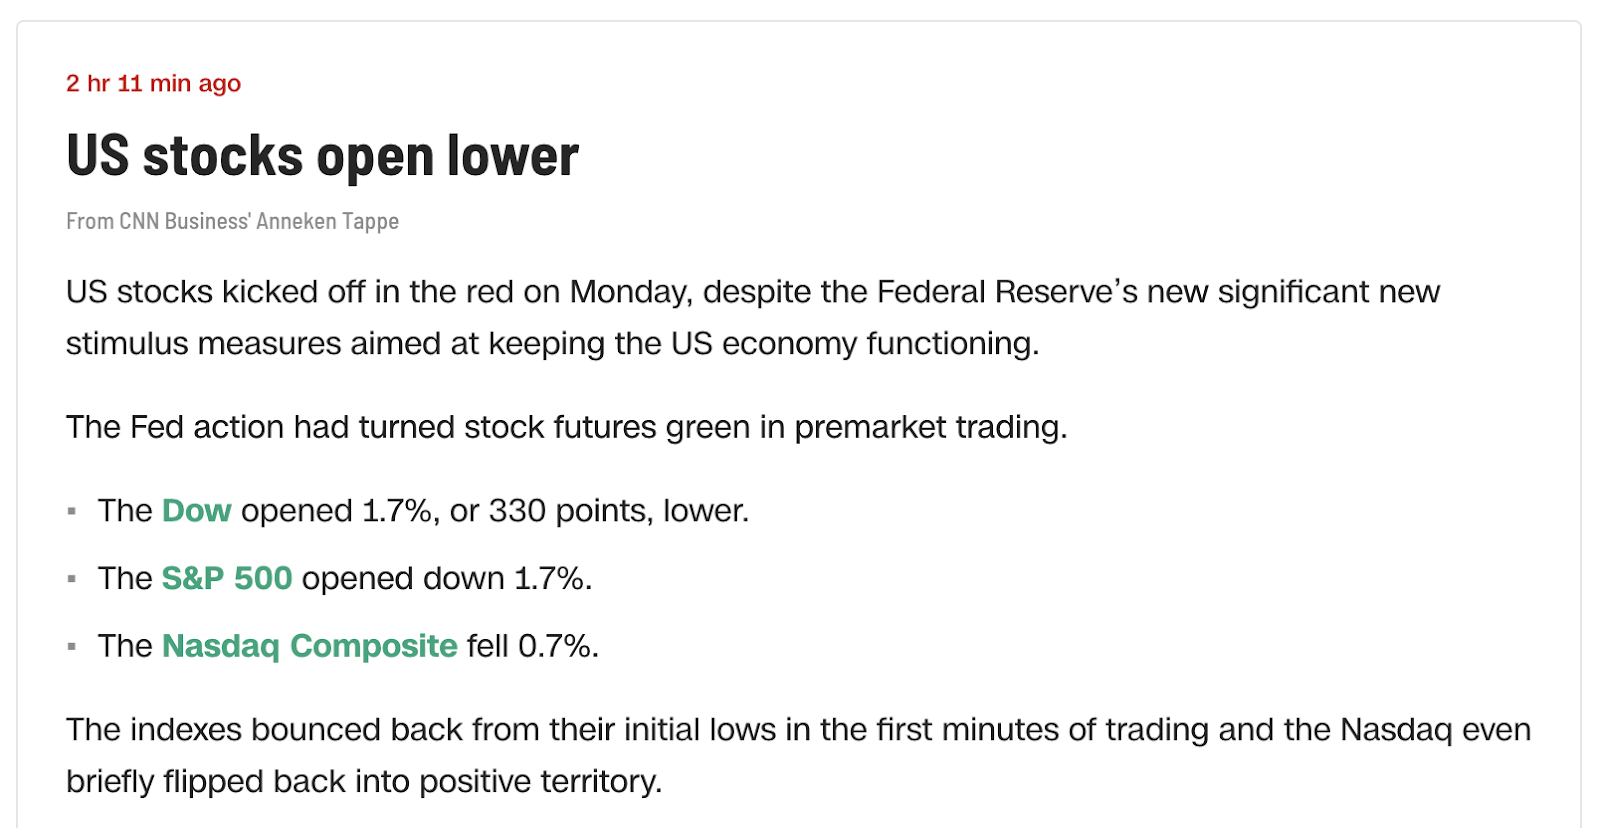Click the line 'stimulus measures aimed at keeping'
Viewport: 1600px width, 828px height.
552,344
